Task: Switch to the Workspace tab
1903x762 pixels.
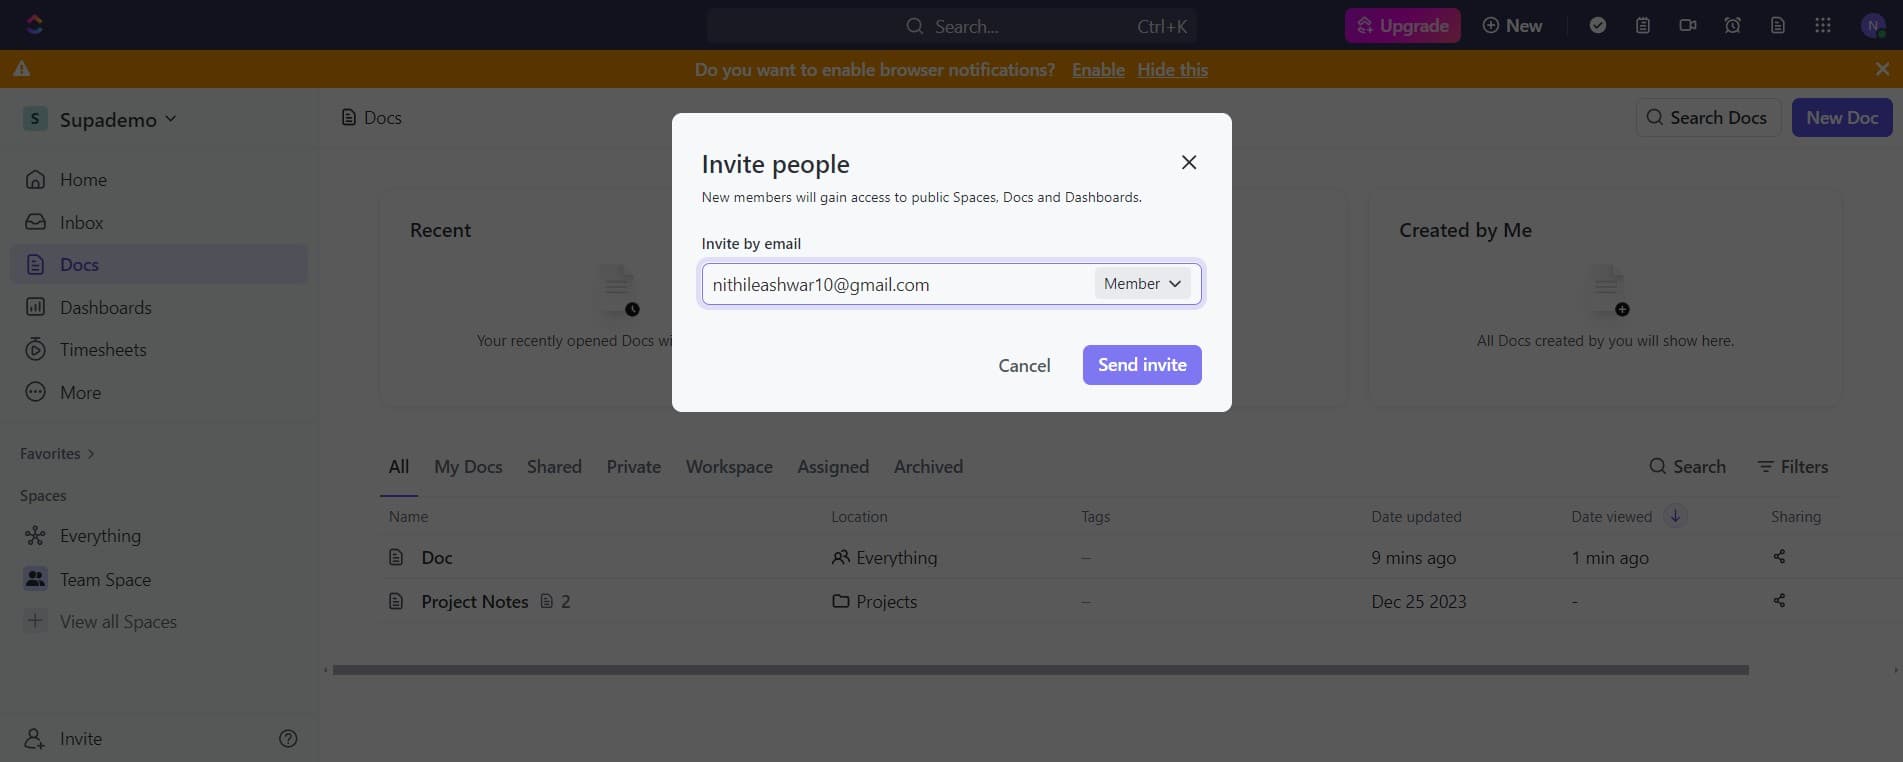Action: pos(729,466)
